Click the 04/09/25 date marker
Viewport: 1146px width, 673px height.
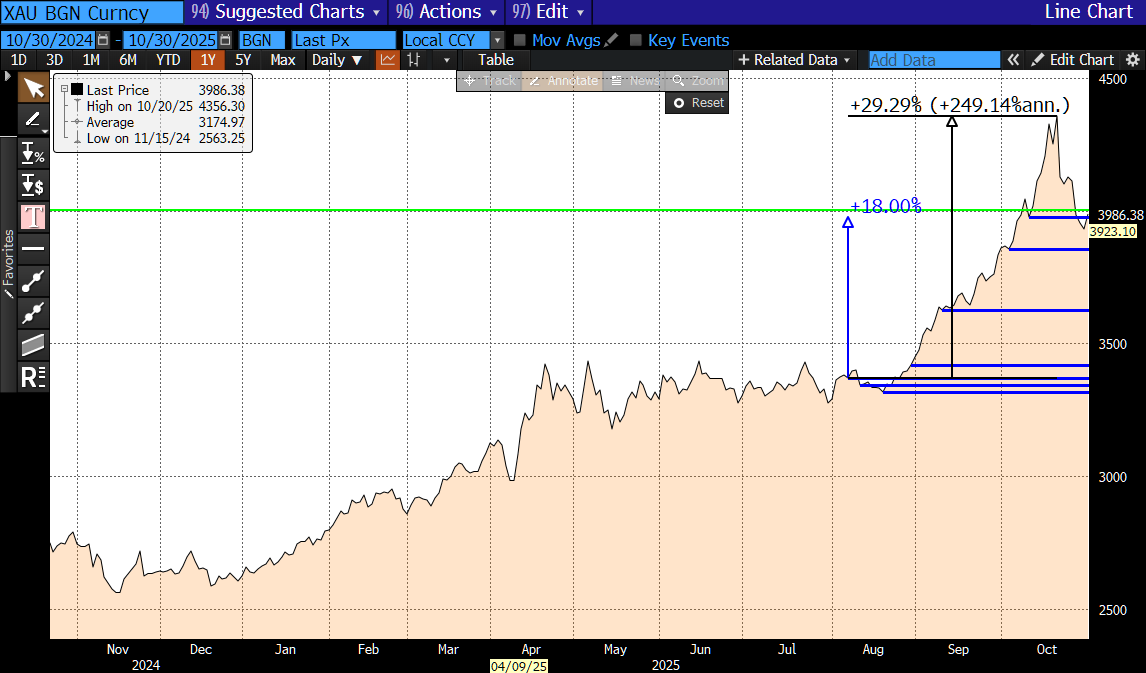pyautogui.click(x=519, y=666)
